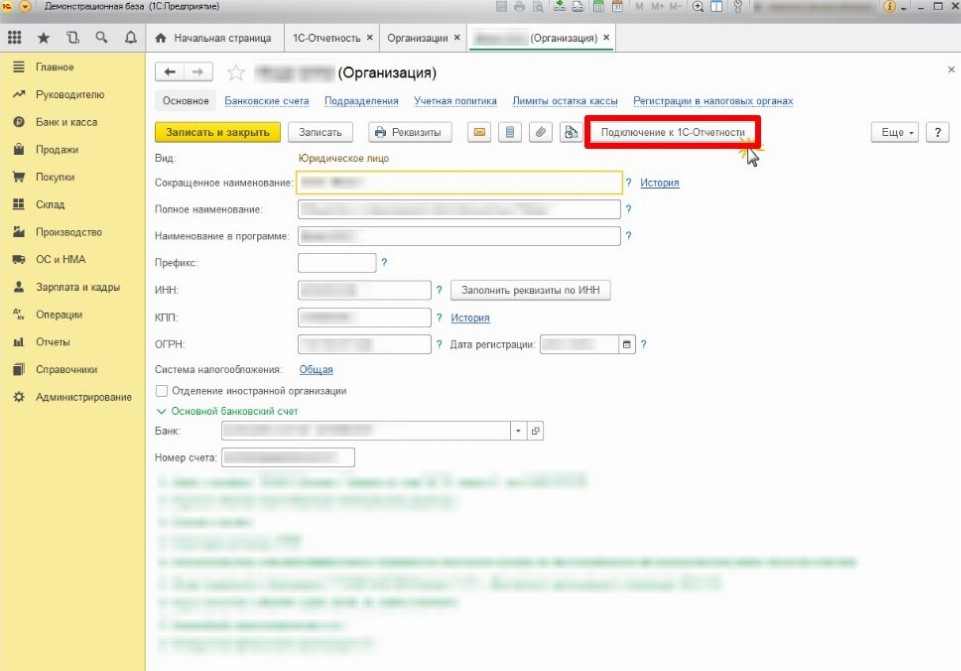This screenshot has width=961, height=671.
Task: Enable Отделение иностранной организации checkbox
Action: (162, 391)
